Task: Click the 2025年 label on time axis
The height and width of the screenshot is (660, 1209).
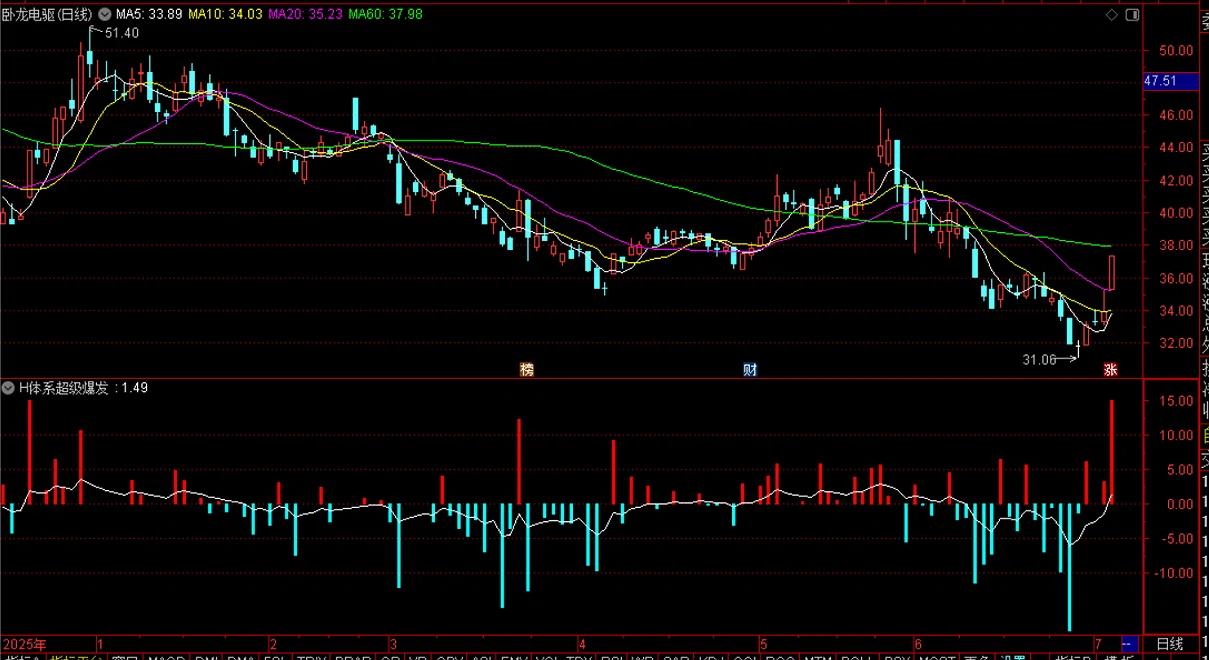Action: pos(25,643)
